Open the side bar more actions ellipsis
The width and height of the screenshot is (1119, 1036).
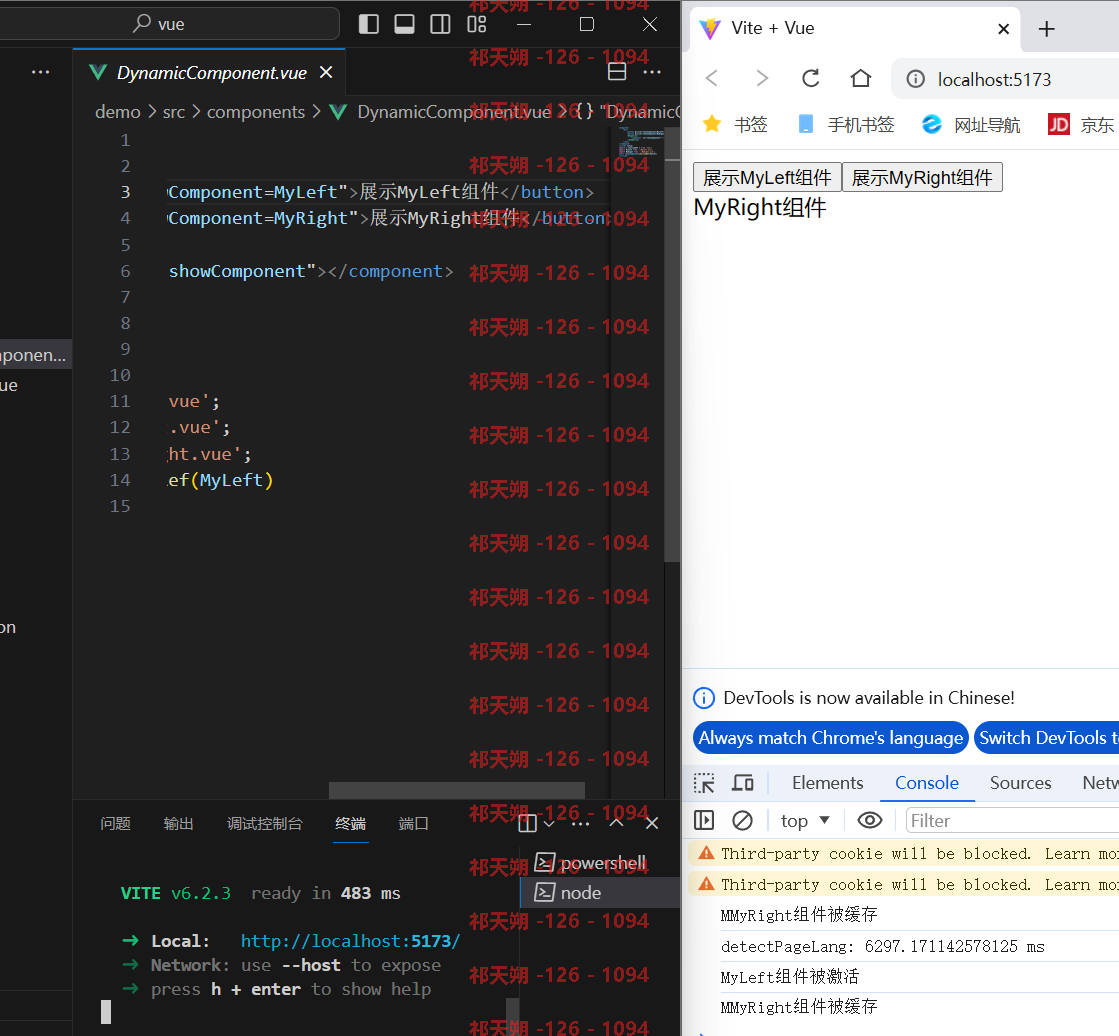pyautogui.click(x=41, y=72)
